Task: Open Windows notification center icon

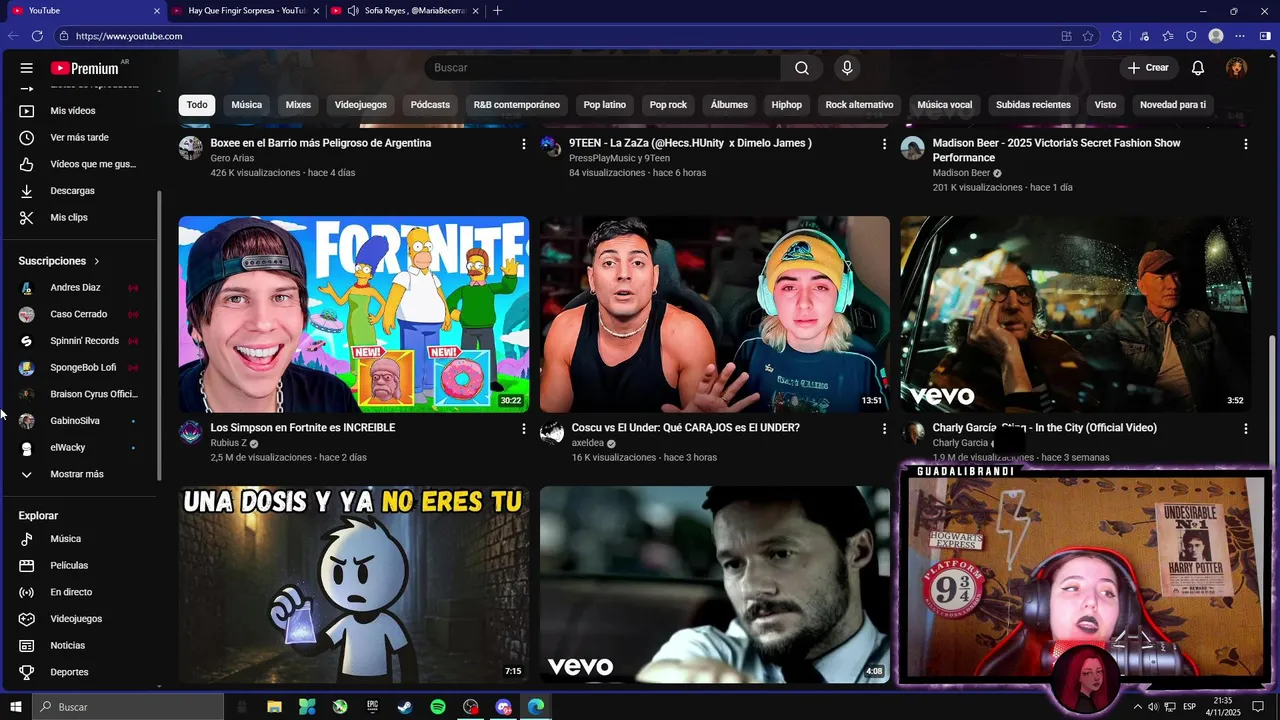Action: click(1258, 707)
